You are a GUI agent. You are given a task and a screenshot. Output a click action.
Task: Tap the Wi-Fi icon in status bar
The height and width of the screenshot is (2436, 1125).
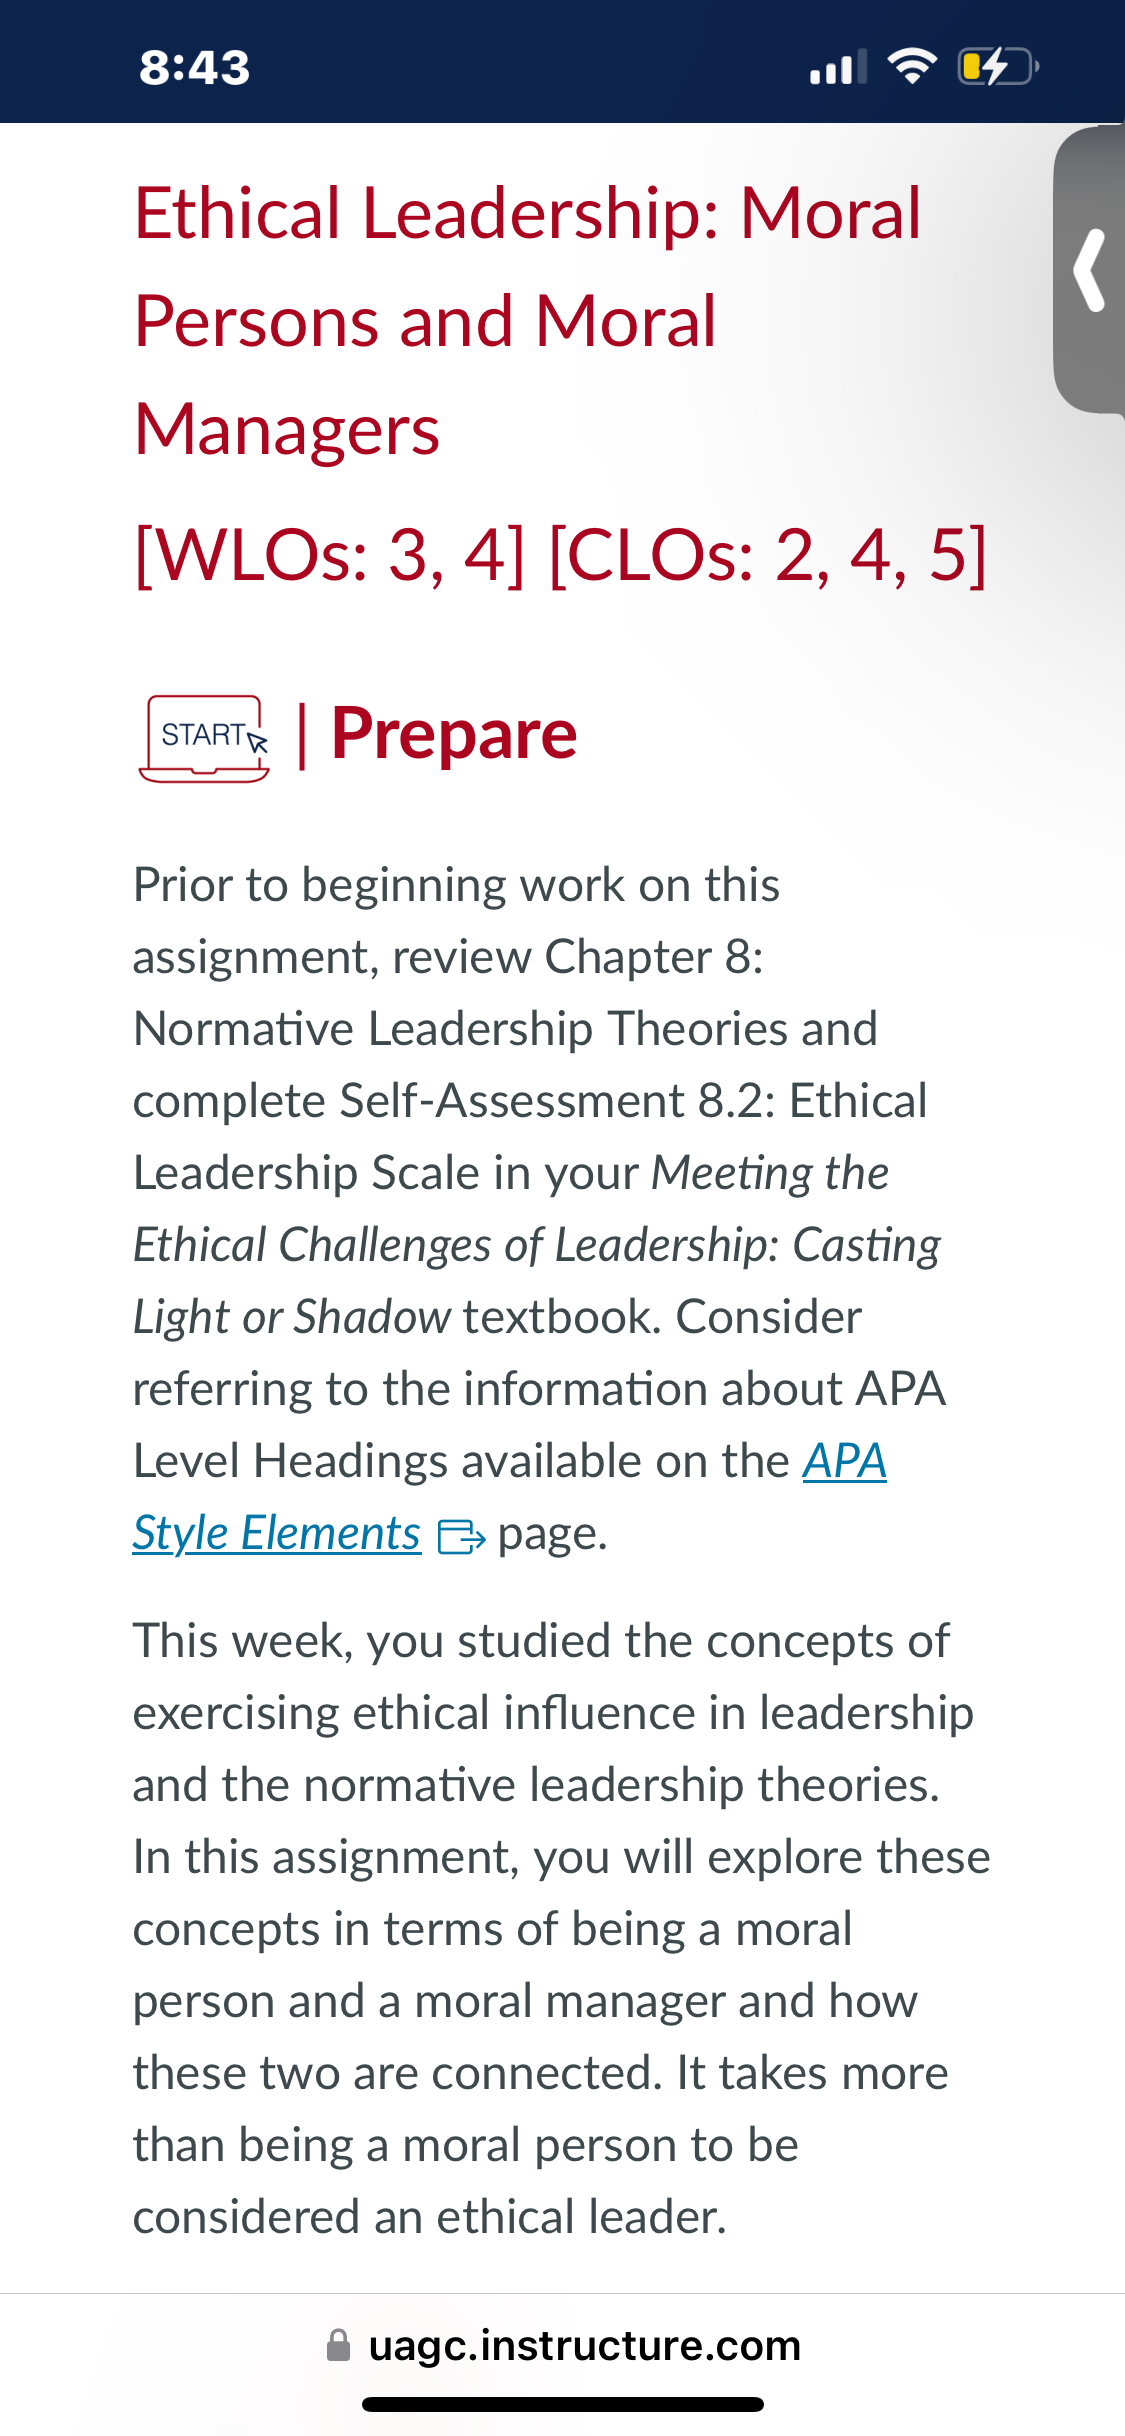pyautogui.click(x=912, y=67)
